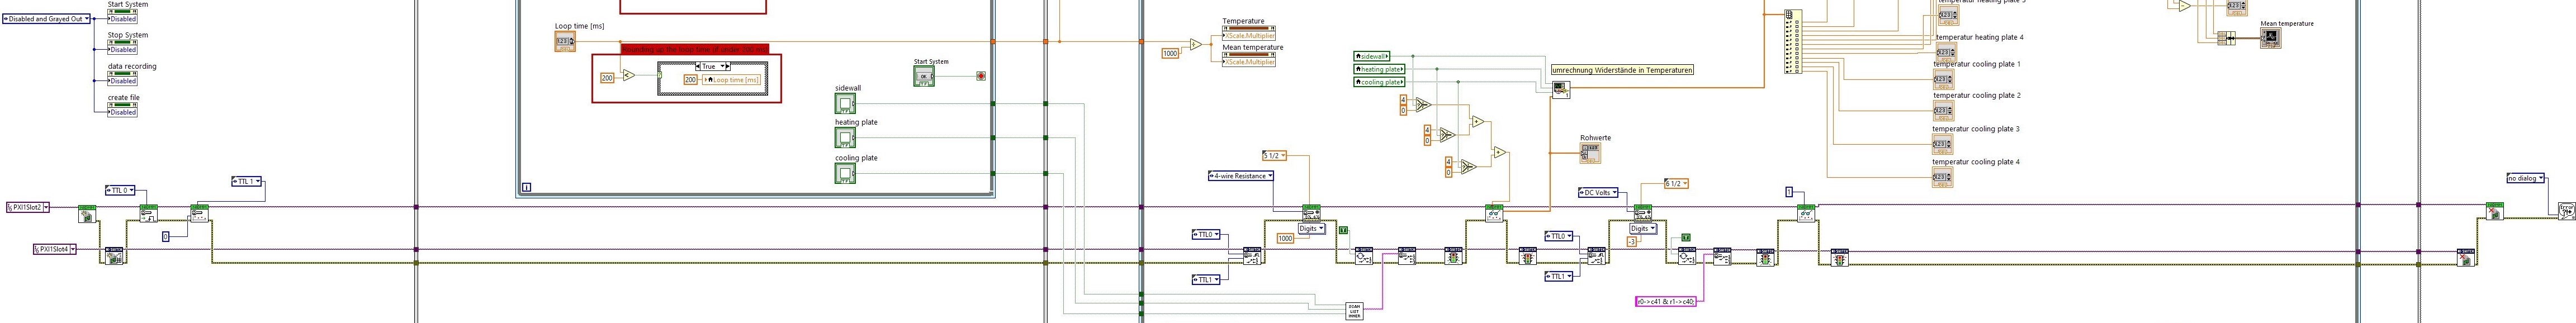Open the first Digits resolution dropdown
The height and width of the screenshot is (323, 2576).
point(1311,229)
